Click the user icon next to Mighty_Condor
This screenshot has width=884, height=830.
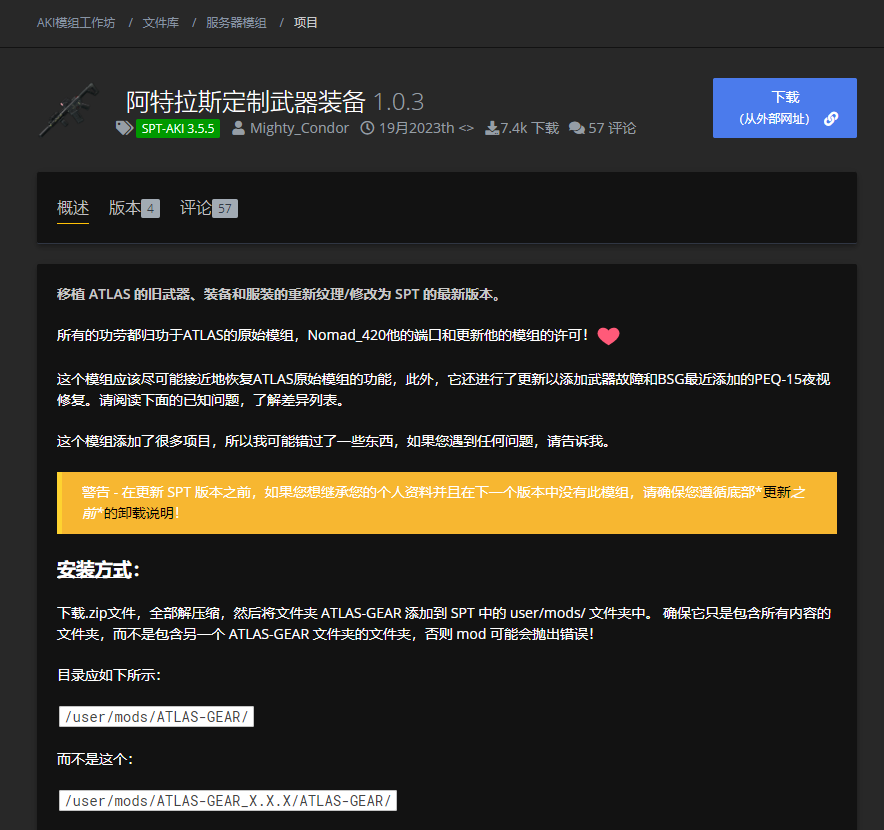[237, 128]
